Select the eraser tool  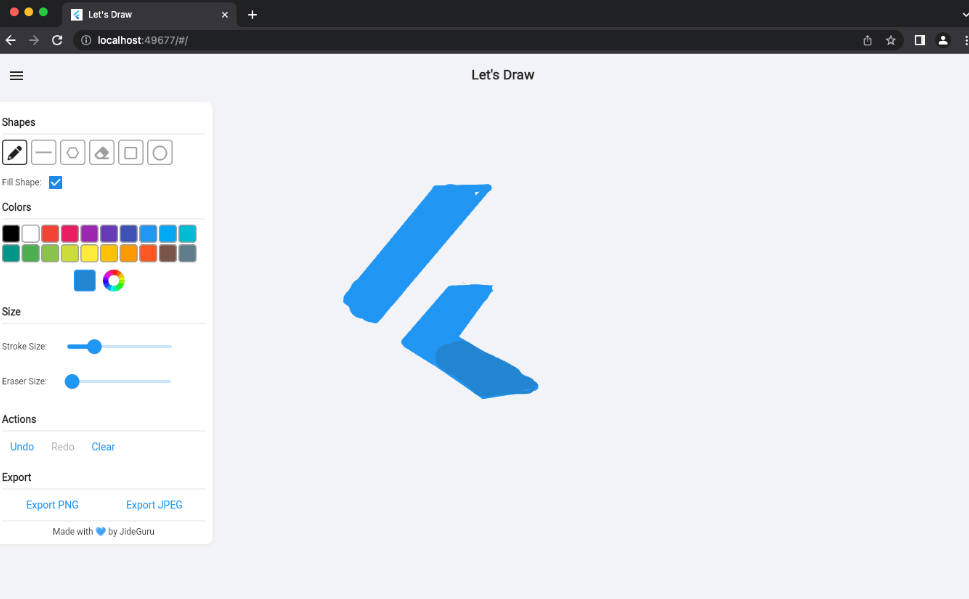(102, 152)
